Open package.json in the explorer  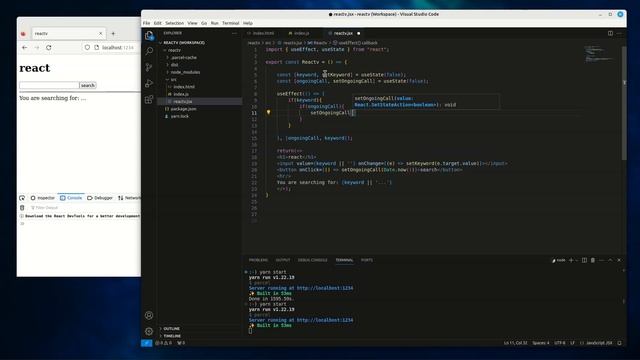[183, 109]
